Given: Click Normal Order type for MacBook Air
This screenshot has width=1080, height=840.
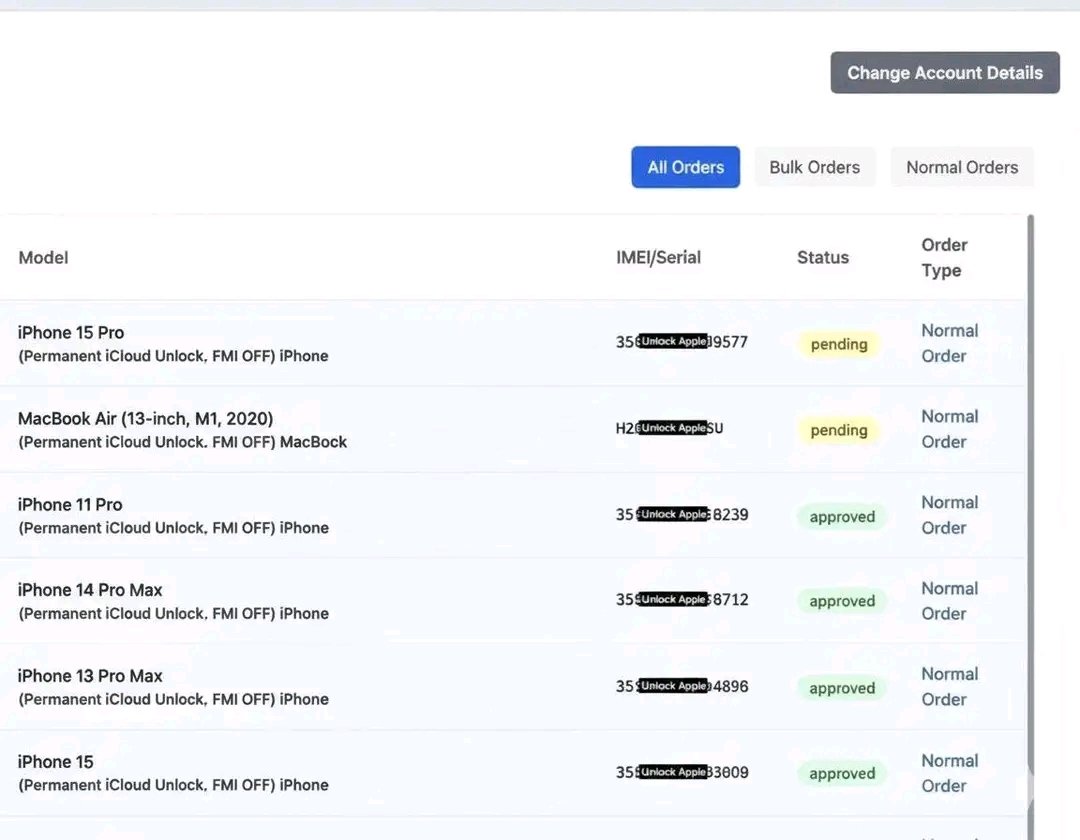Looking at the screenshot, I should click(x=949, y=429).
